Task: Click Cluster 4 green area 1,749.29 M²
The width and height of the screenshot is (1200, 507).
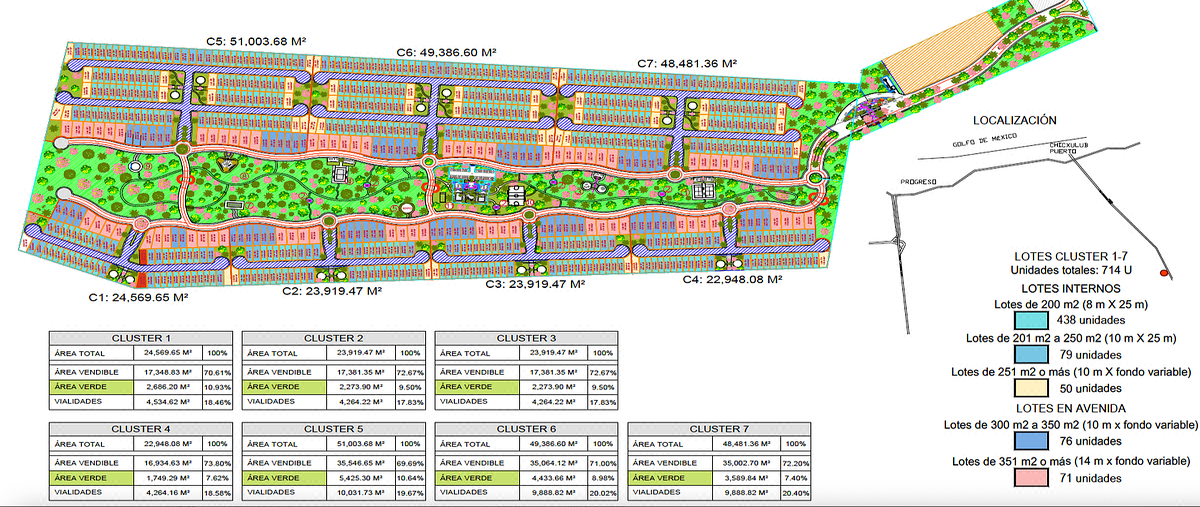Action: [x=166, y=478]
